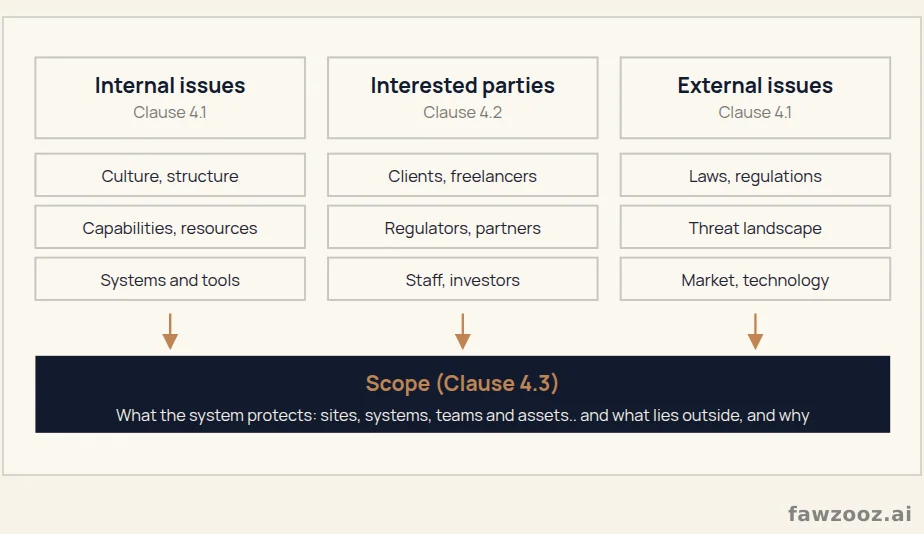Select the 'Internal issues' heading
The width and height of the screenshot is (924, 534).
click(170, 85)
